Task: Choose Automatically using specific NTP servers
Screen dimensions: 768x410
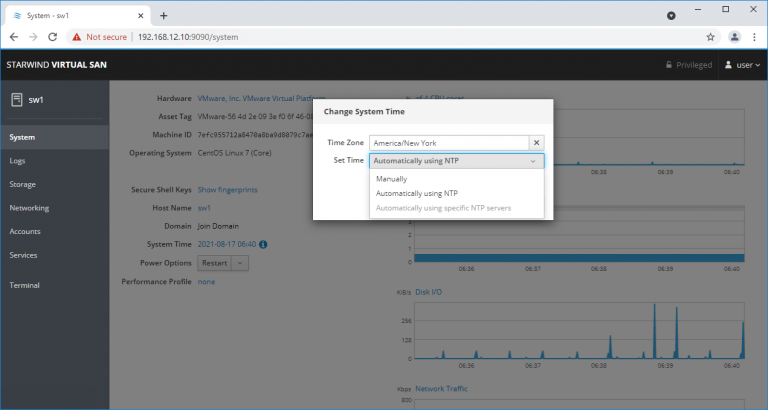Action: (x=443, y=208)
